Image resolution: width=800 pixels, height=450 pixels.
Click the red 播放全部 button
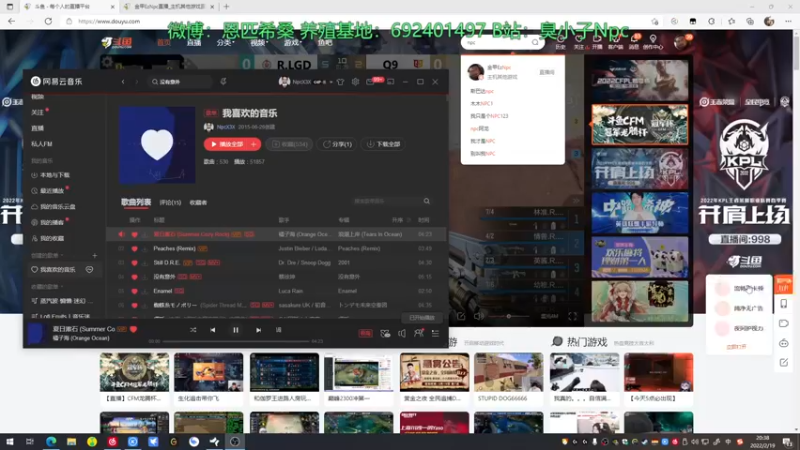point(227,144)
